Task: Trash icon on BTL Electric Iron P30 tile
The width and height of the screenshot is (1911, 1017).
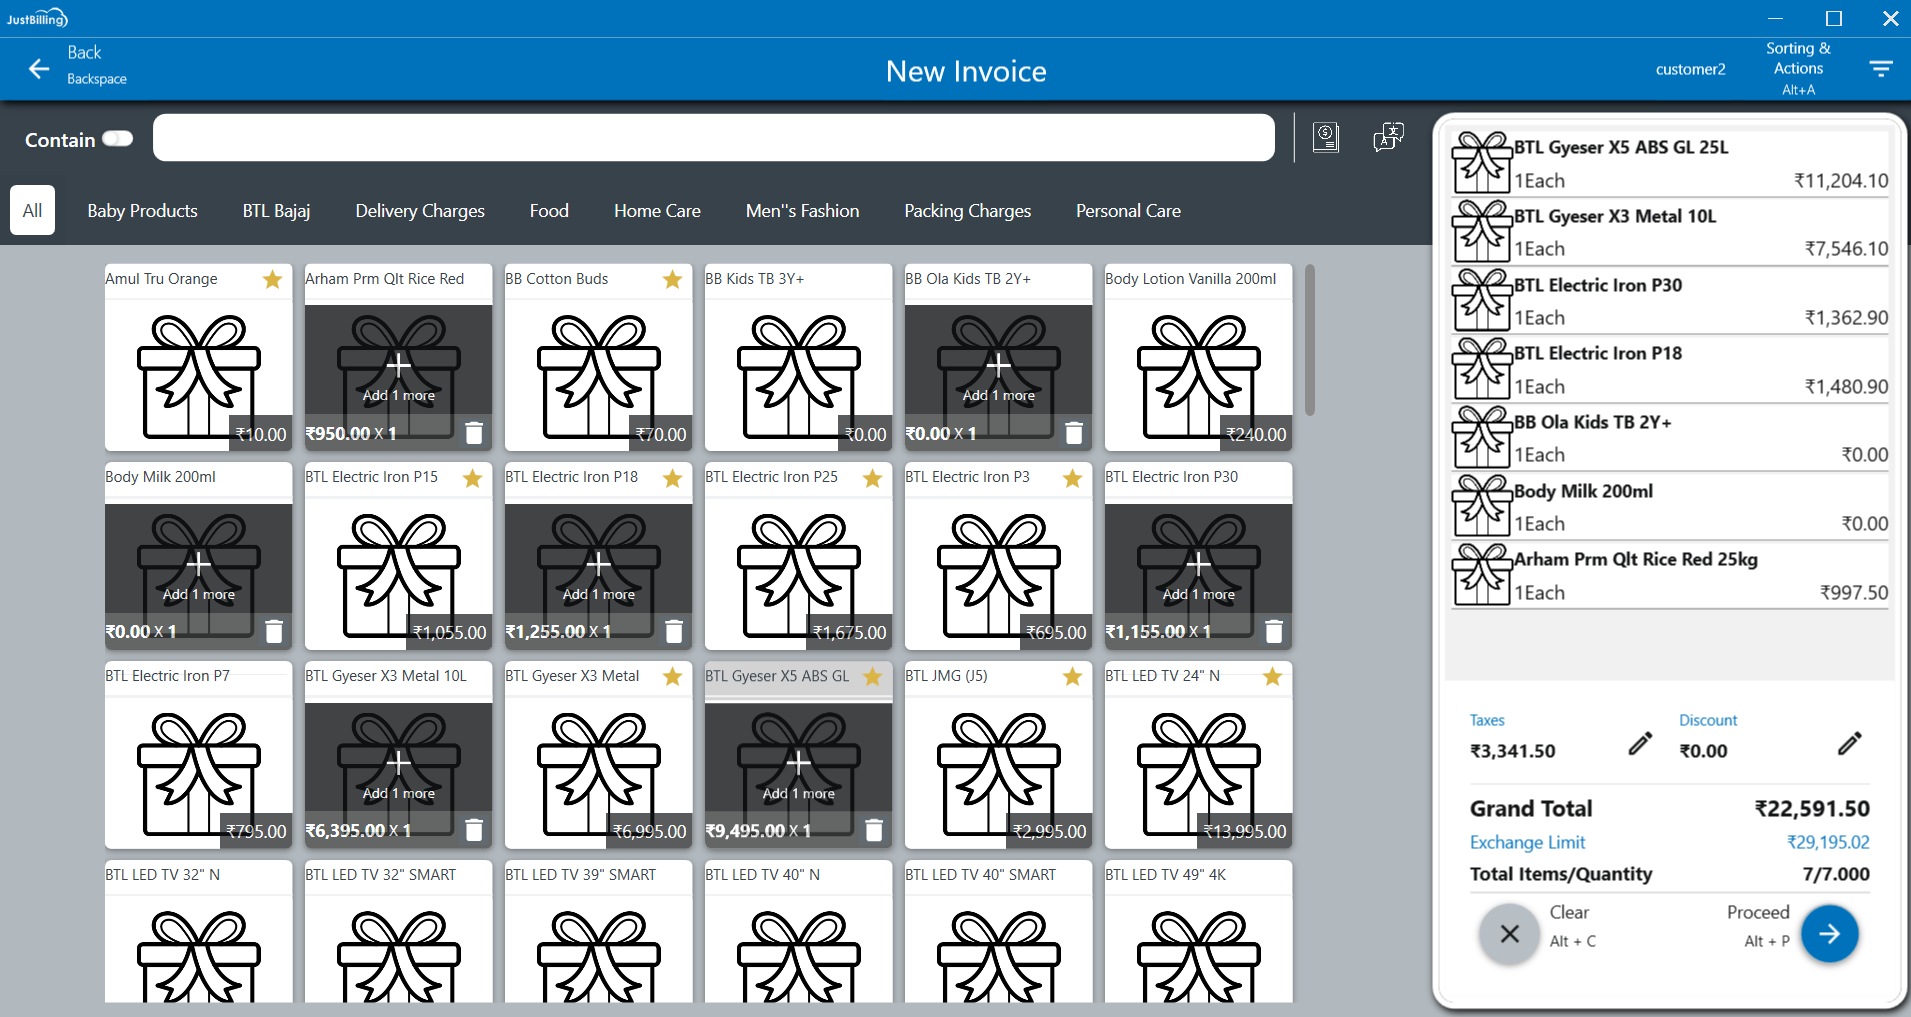Action: [1273, 632]
